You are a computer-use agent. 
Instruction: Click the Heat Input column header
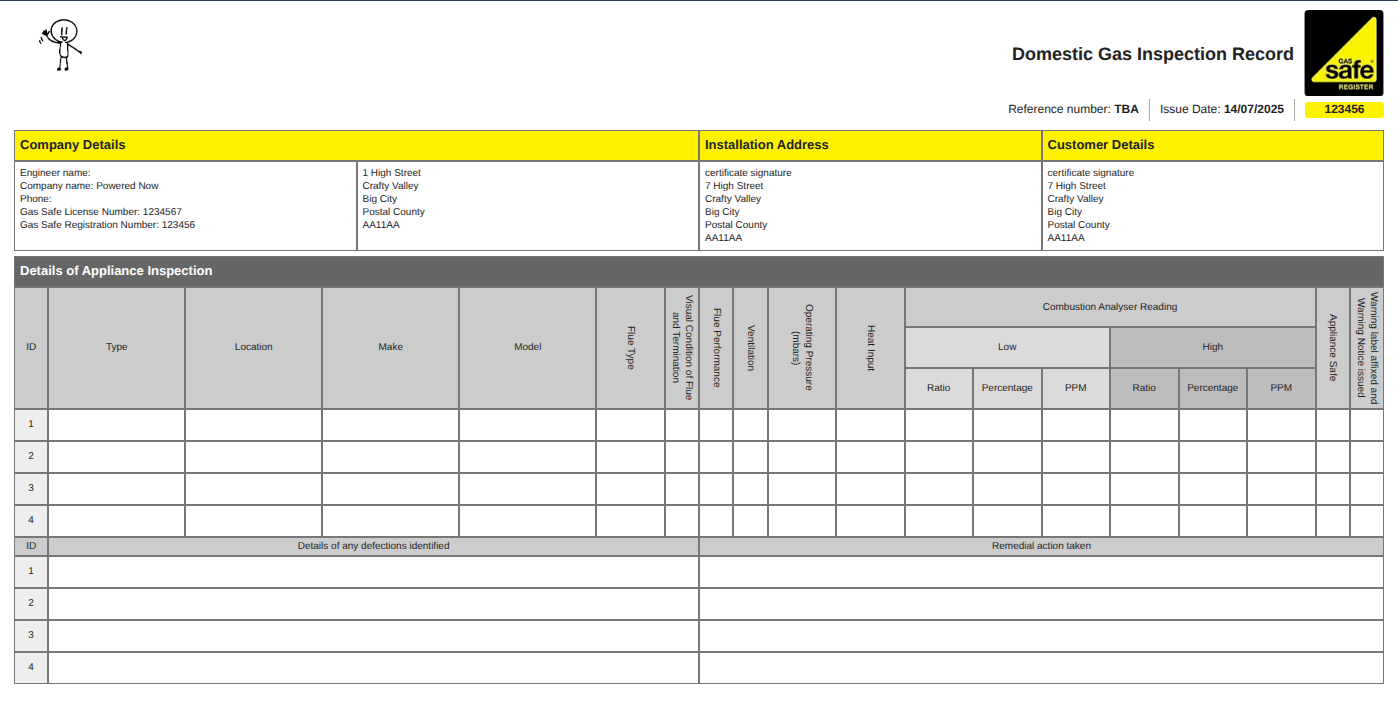(x=871, y=348)
